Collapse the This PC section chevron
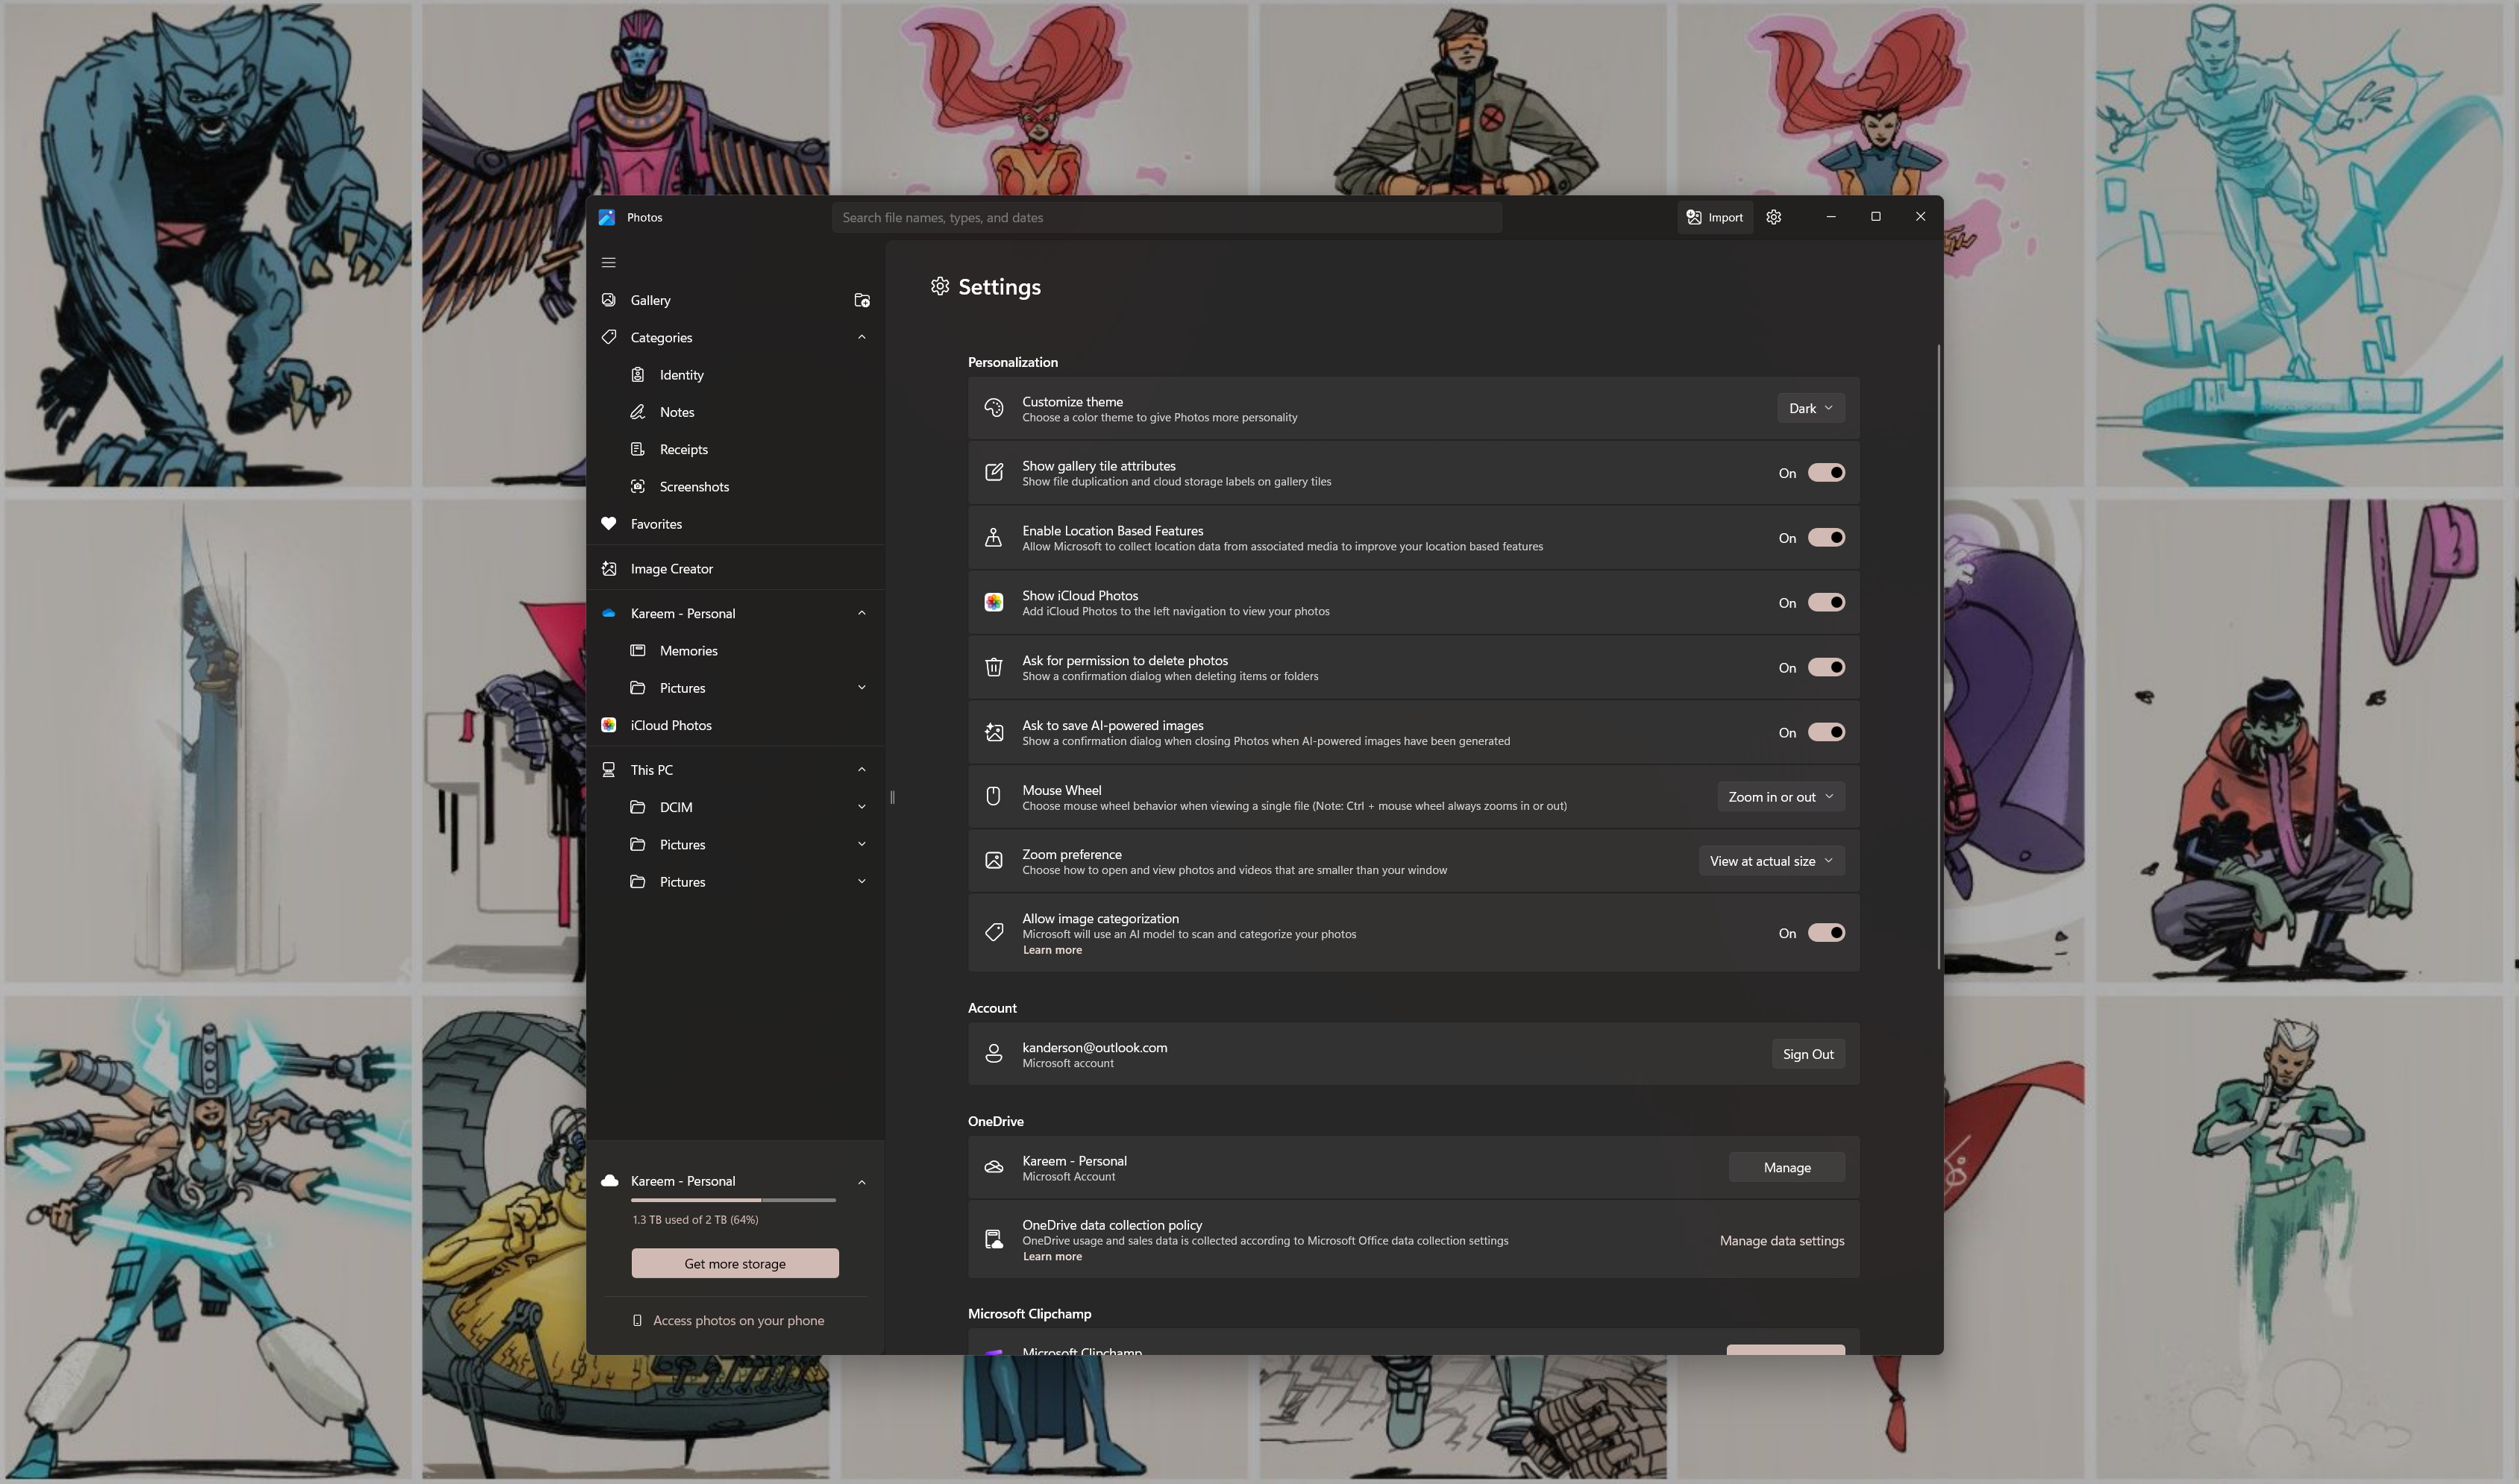 862,770
